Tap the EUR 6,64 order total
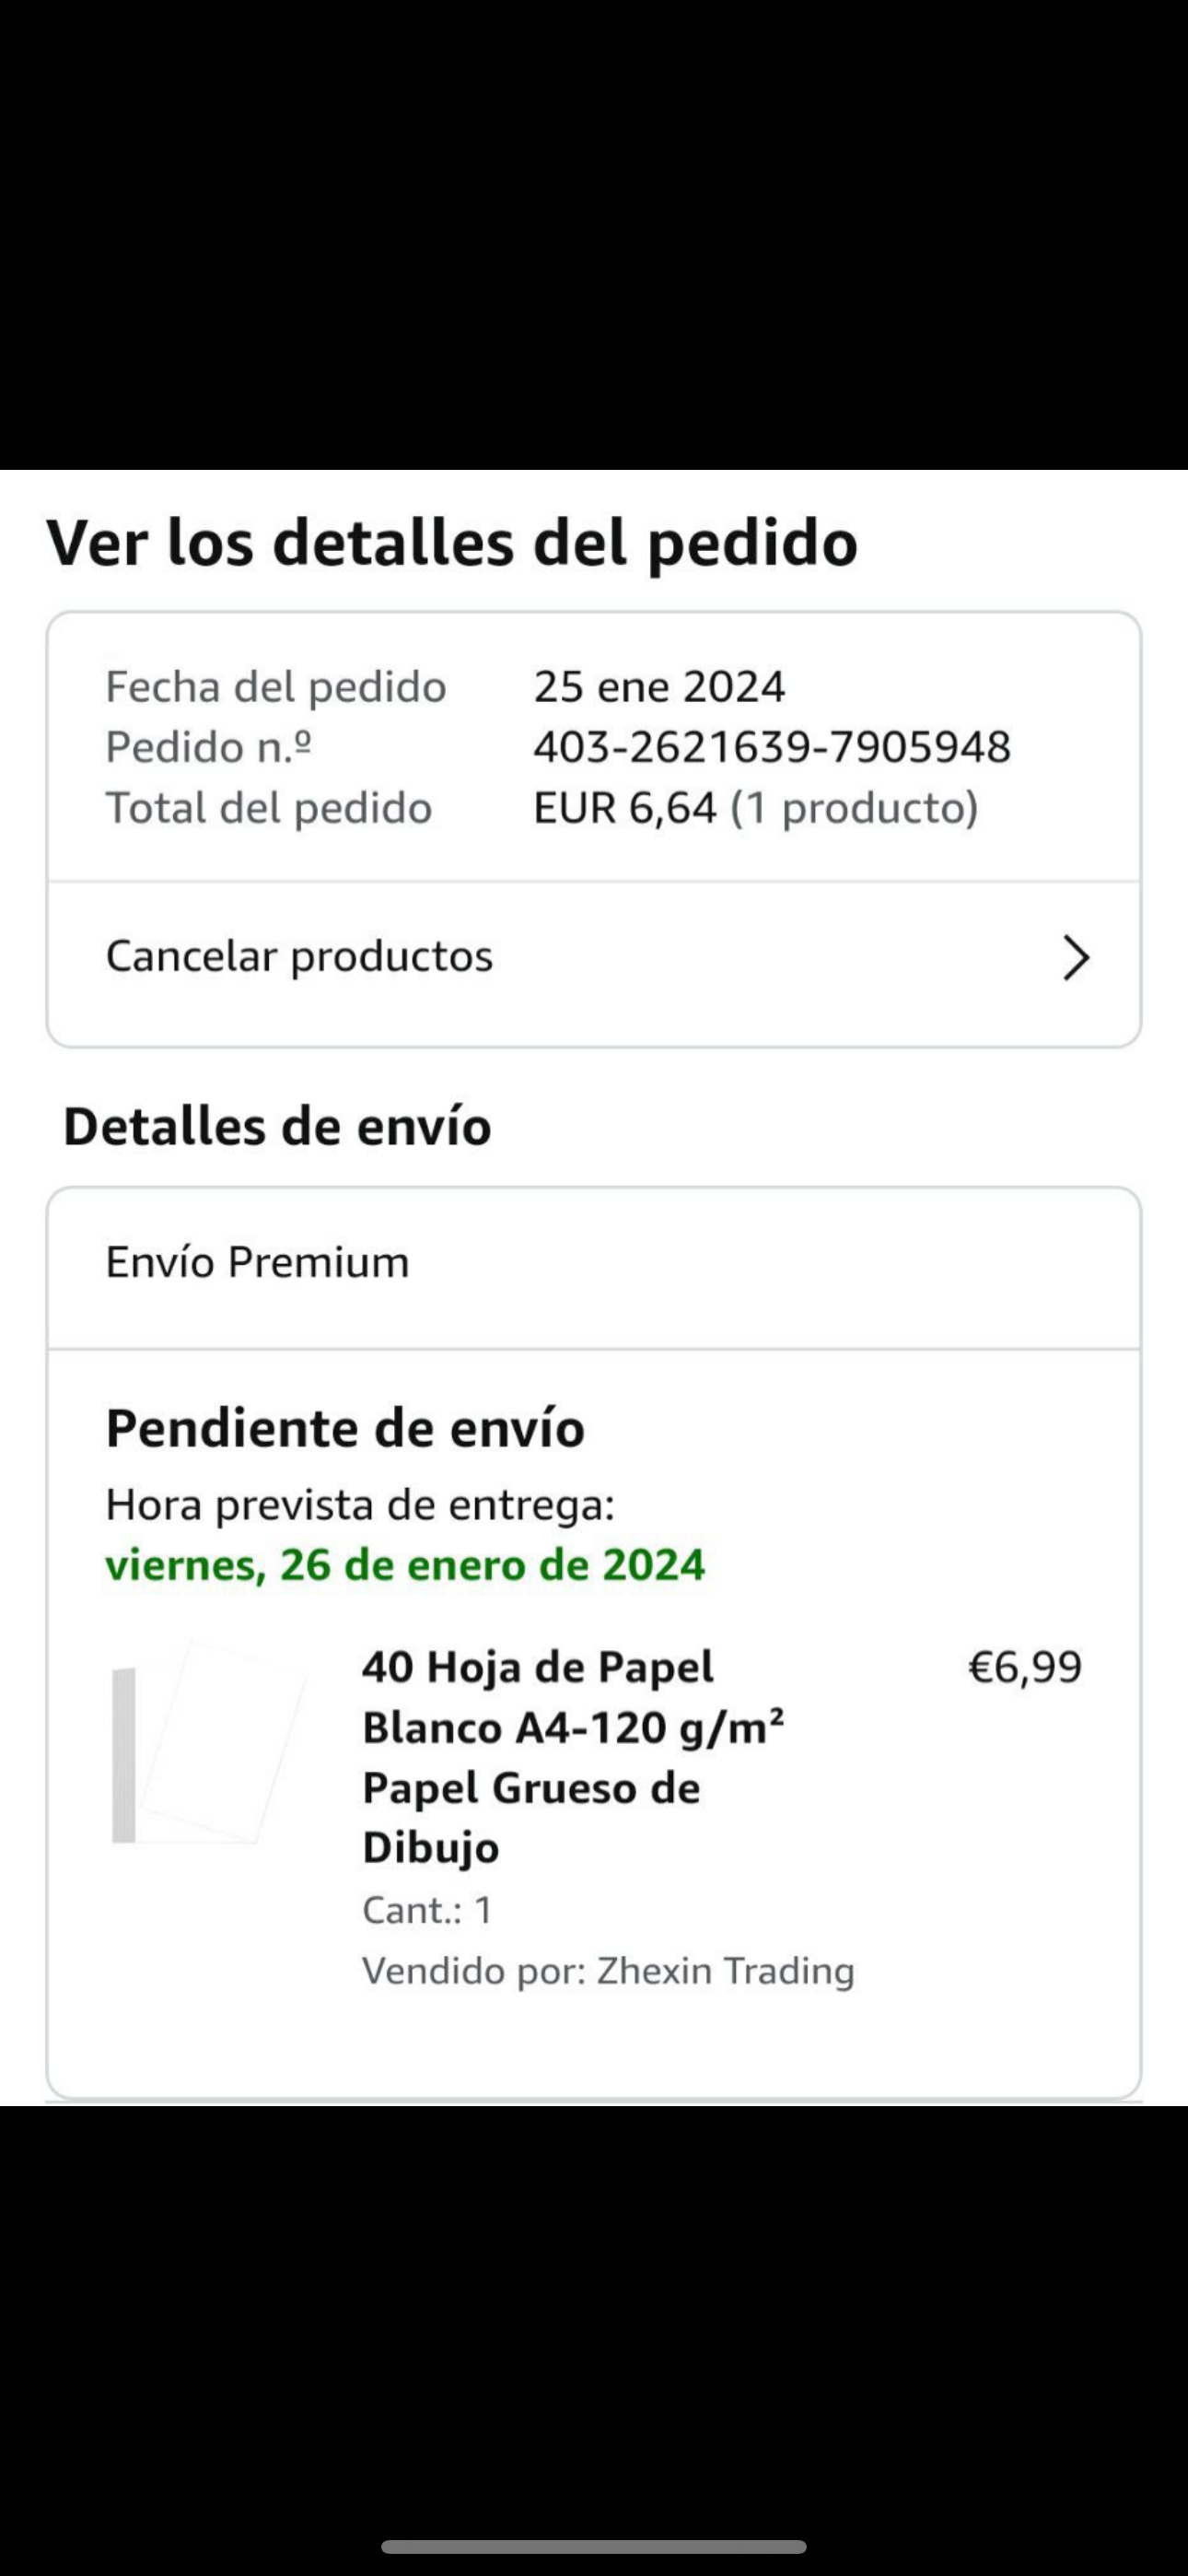 625,808
